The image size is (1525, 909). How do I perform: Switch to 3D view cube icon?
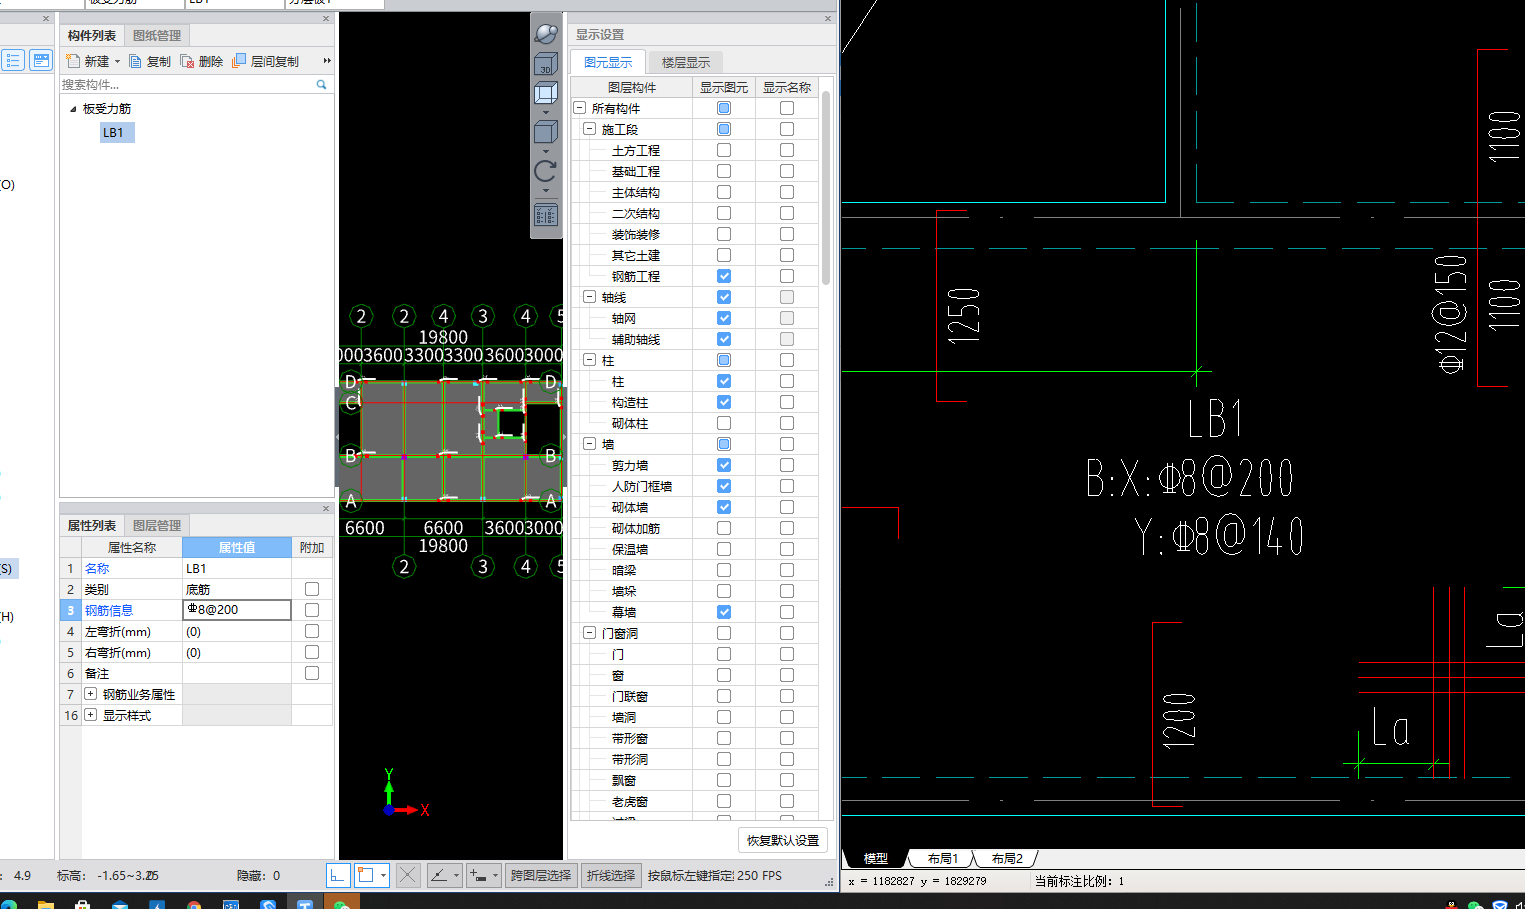(546, 64)
